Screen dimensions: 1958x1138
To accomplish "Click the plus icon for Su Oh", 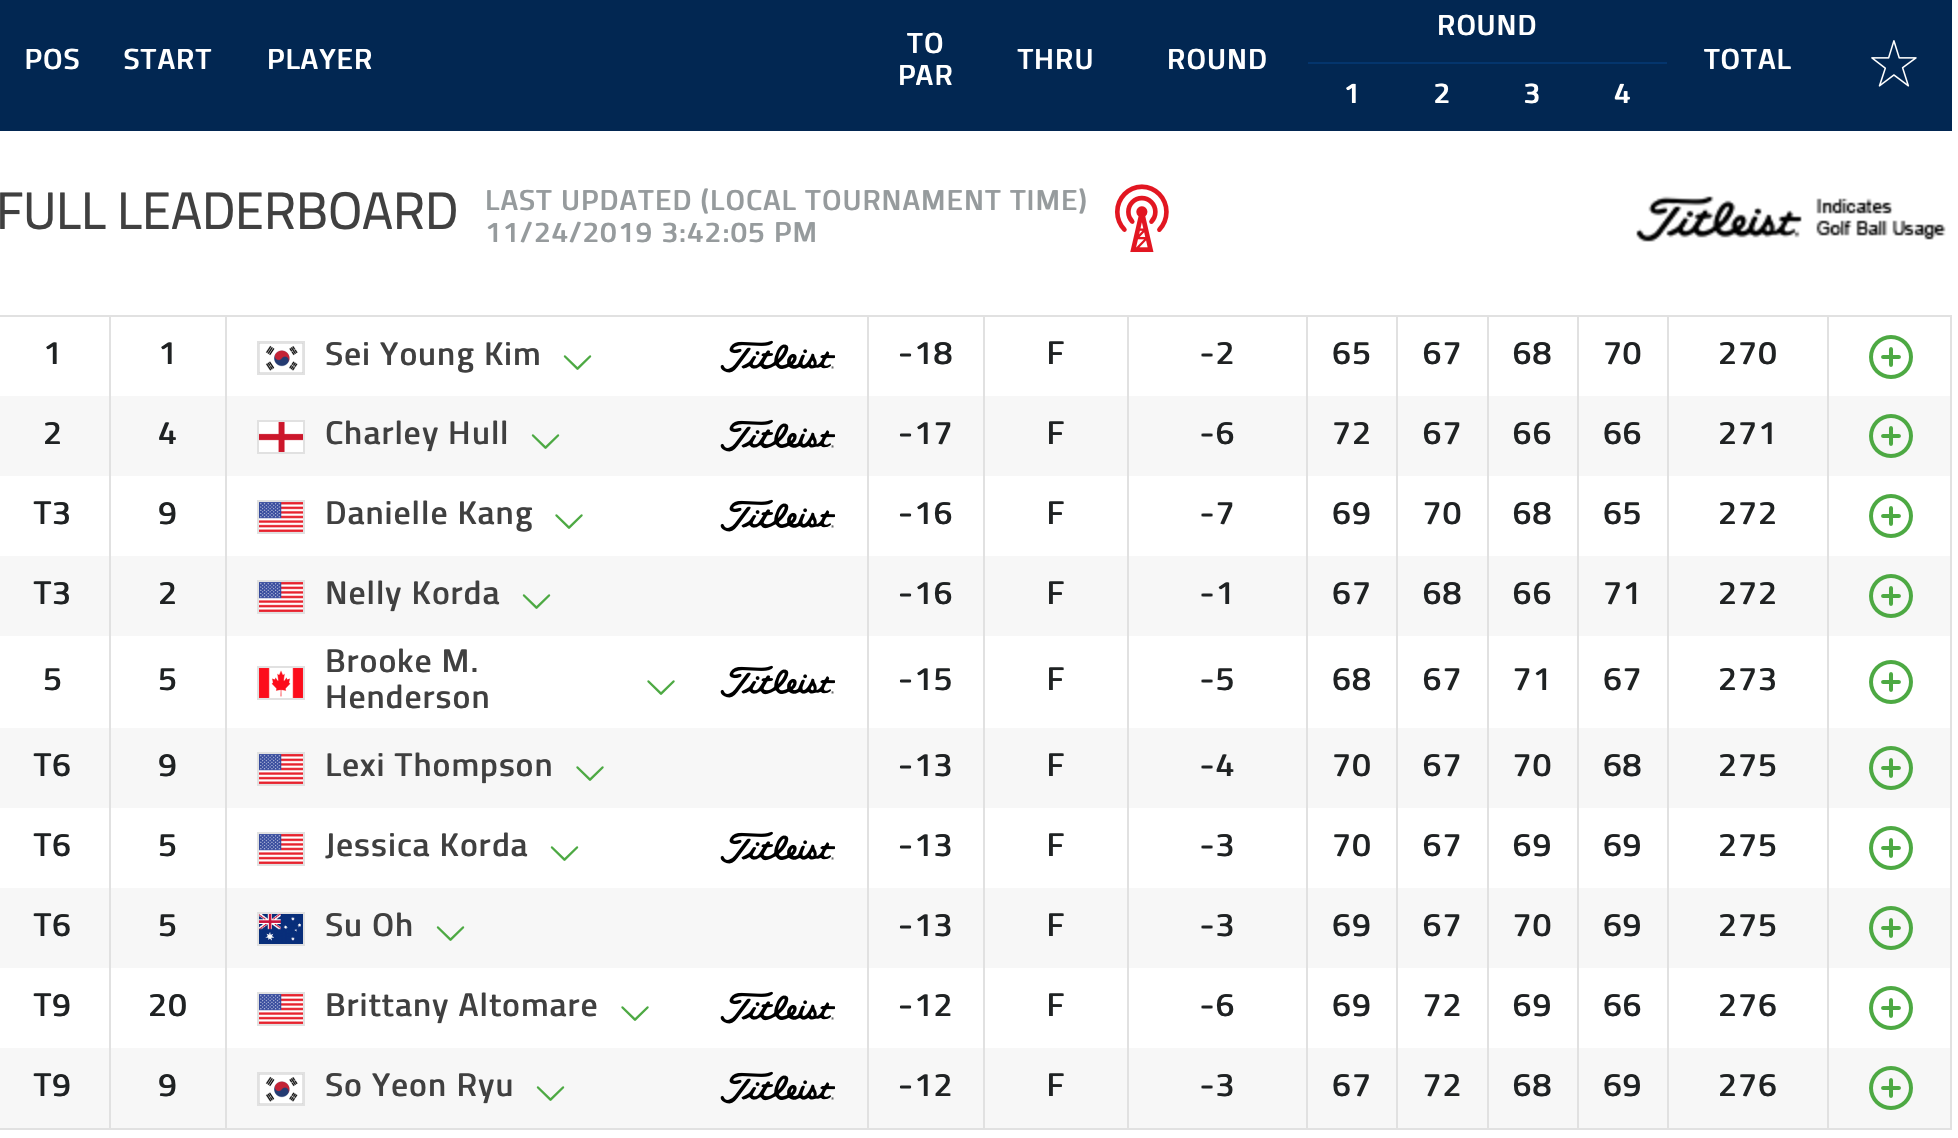I will 1890,928.
